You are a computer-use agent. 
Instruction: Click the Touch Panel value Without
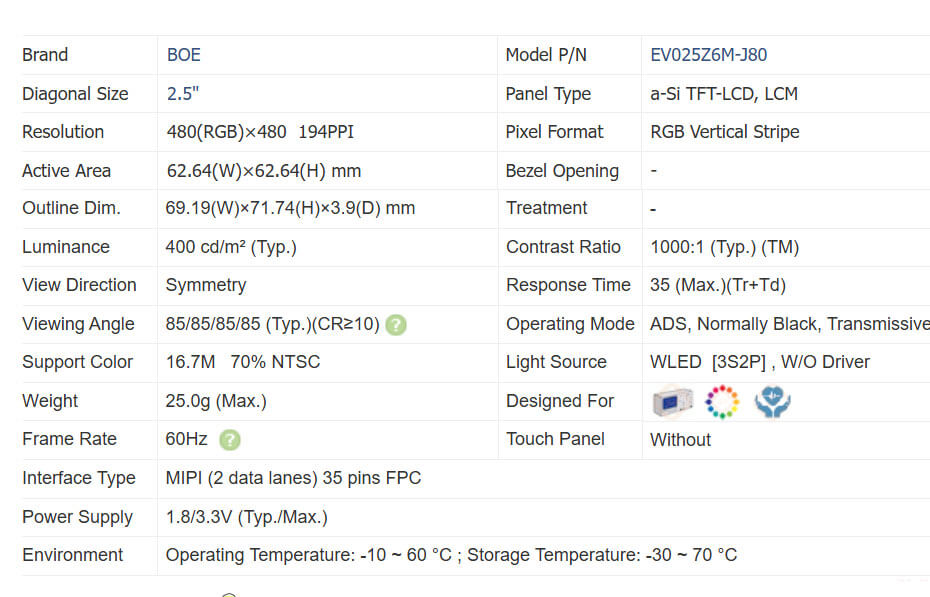[x=680, y=439]
